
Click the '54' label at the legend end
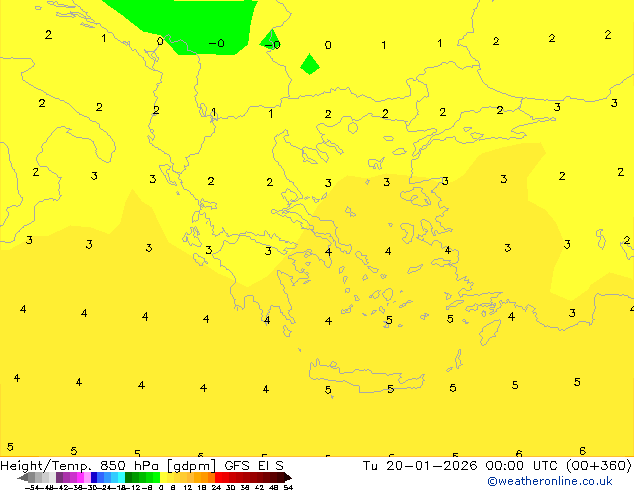(x=288, y=487)
